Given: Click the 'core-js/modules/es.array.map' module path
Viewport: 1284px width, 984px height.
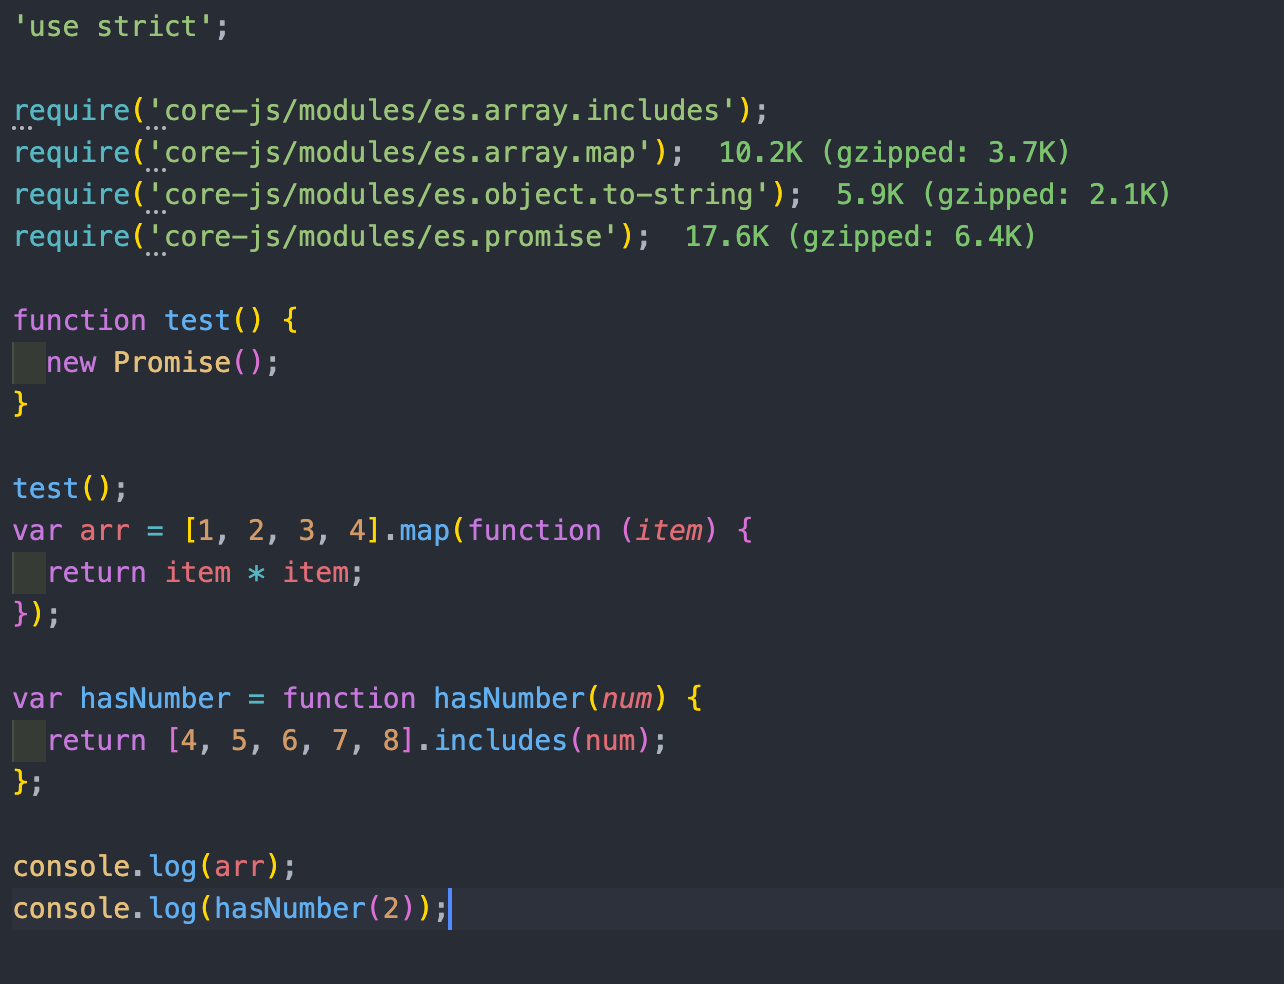Looking at the screenshot, I should pos(400,152).
